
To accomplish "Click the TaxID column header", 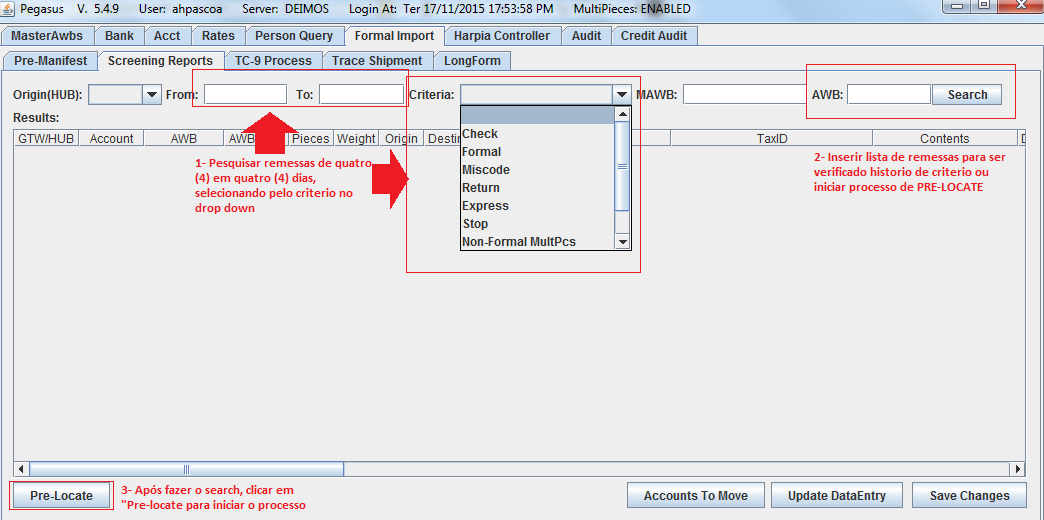I will click(772, 138).
